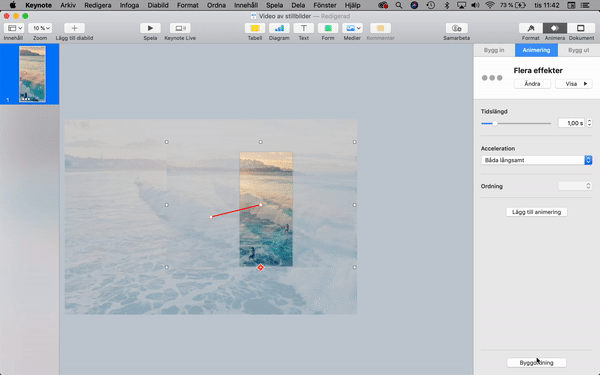
Task: Open the Innehåll view options button
Action: 15,28
